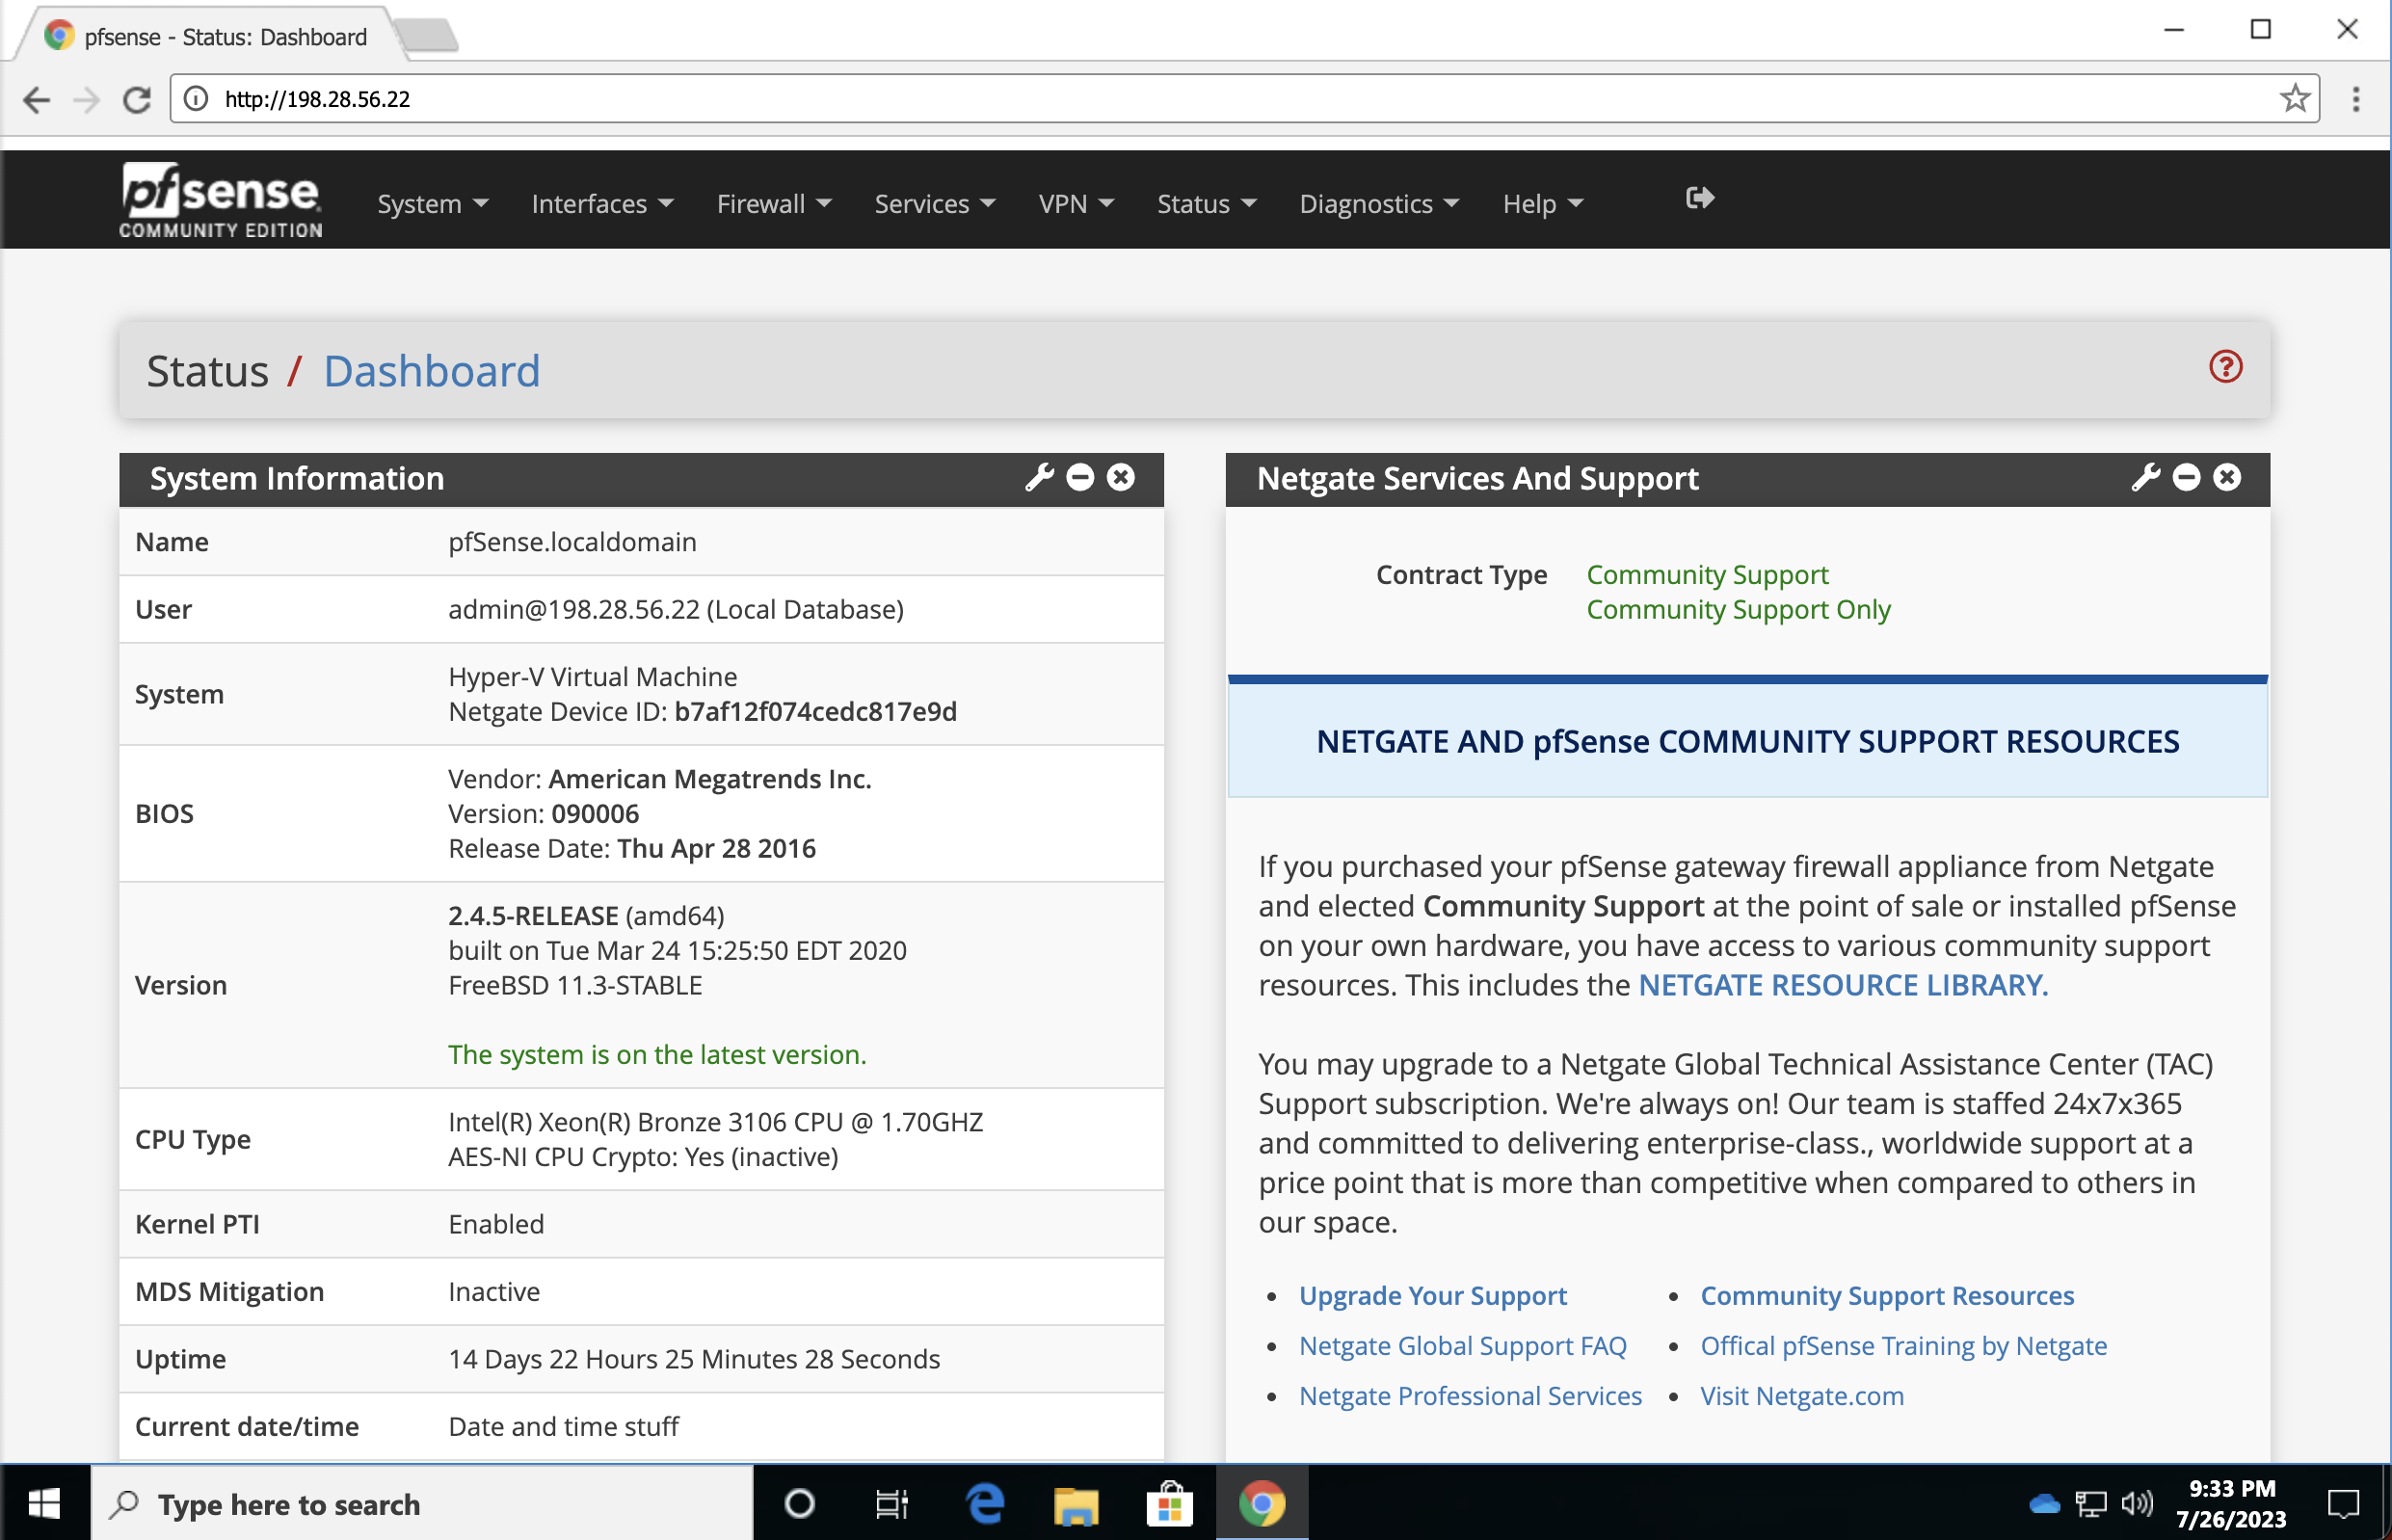Expand the System dropdown menu
This screenshot has width=2392, height=1540.
click(x=432, y=204)
